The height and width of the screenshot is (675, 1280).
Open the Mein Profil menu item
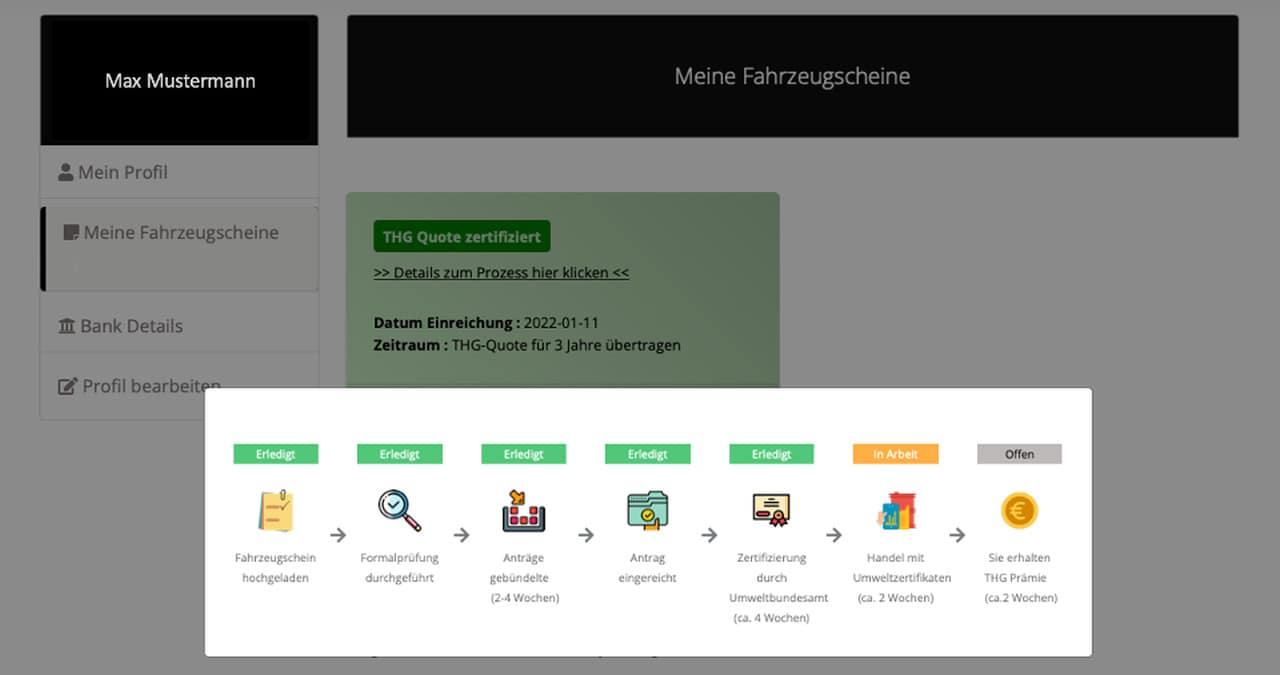coord(179,172)
